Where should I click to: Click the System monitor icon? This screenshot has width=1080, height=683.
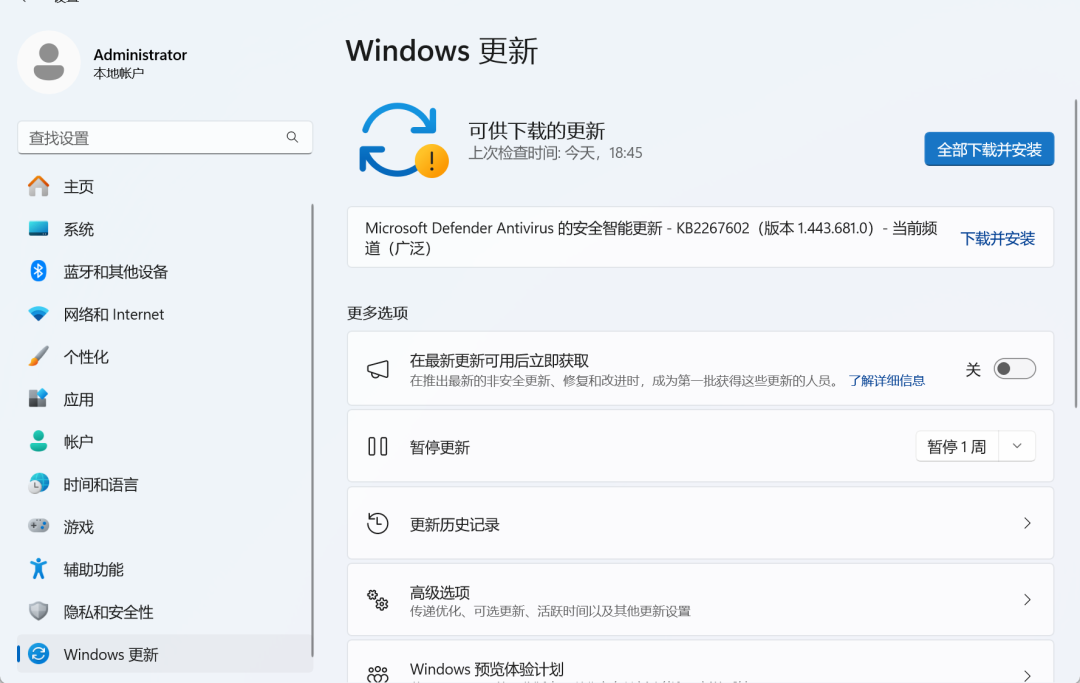tap(39, 229)
